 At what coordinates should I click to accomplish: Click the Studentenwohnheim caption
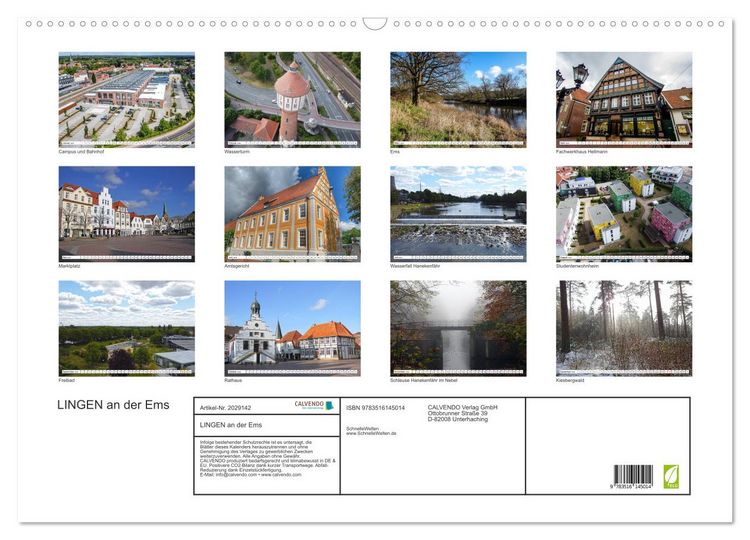(x=577, y=266)
